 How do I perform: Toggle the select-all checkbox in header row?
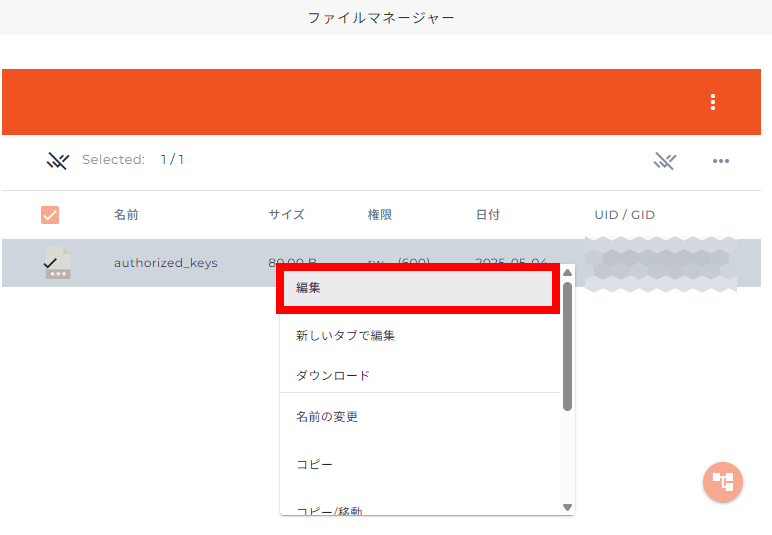[50, 215]
